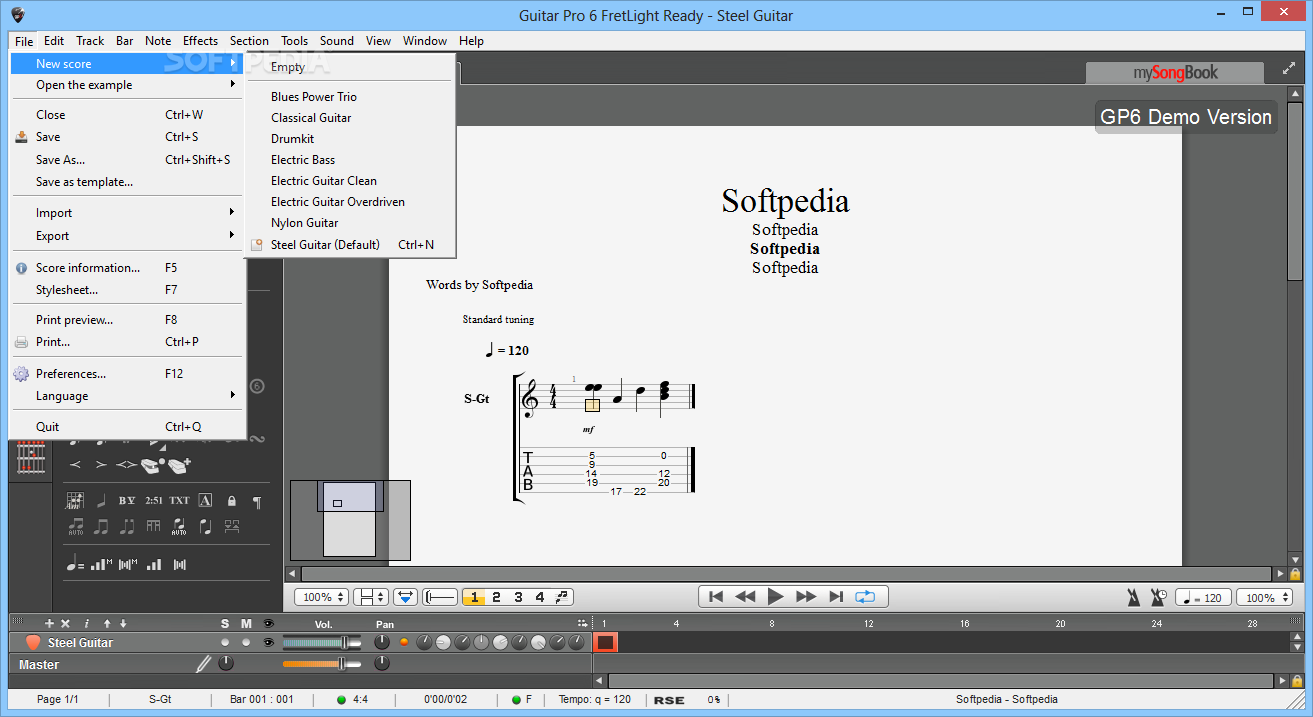This screenshot has height=717, width=1313.
Task: Move track up arrow icon
Action: tap(107, 624)
